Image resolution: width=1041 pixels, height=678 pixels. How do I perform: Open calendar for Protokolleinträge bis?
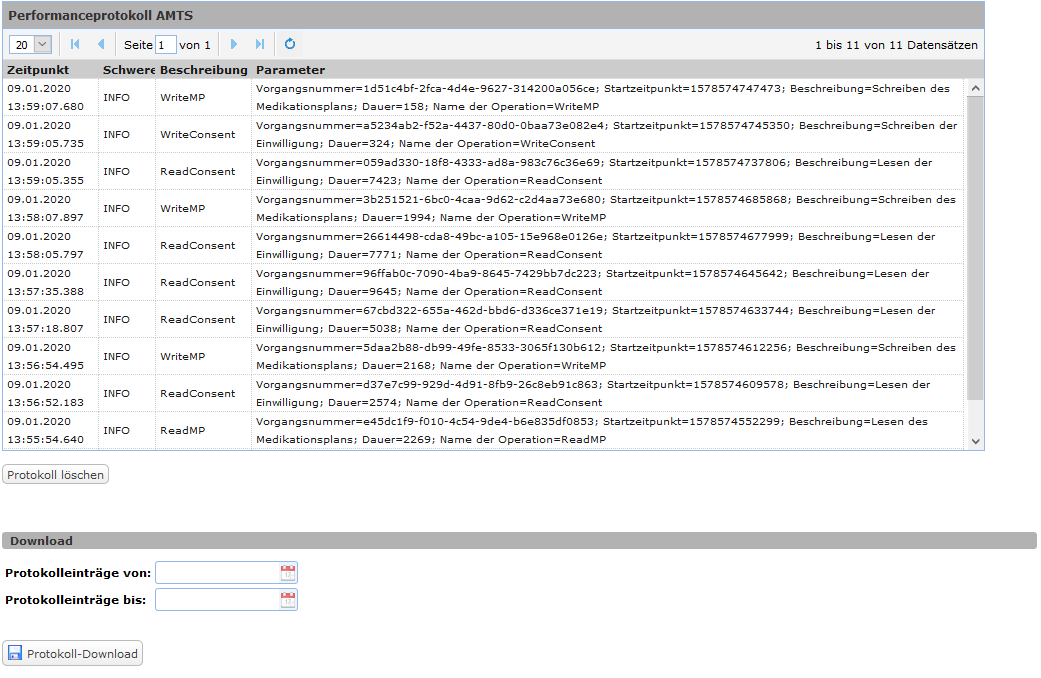click(288, 600)
